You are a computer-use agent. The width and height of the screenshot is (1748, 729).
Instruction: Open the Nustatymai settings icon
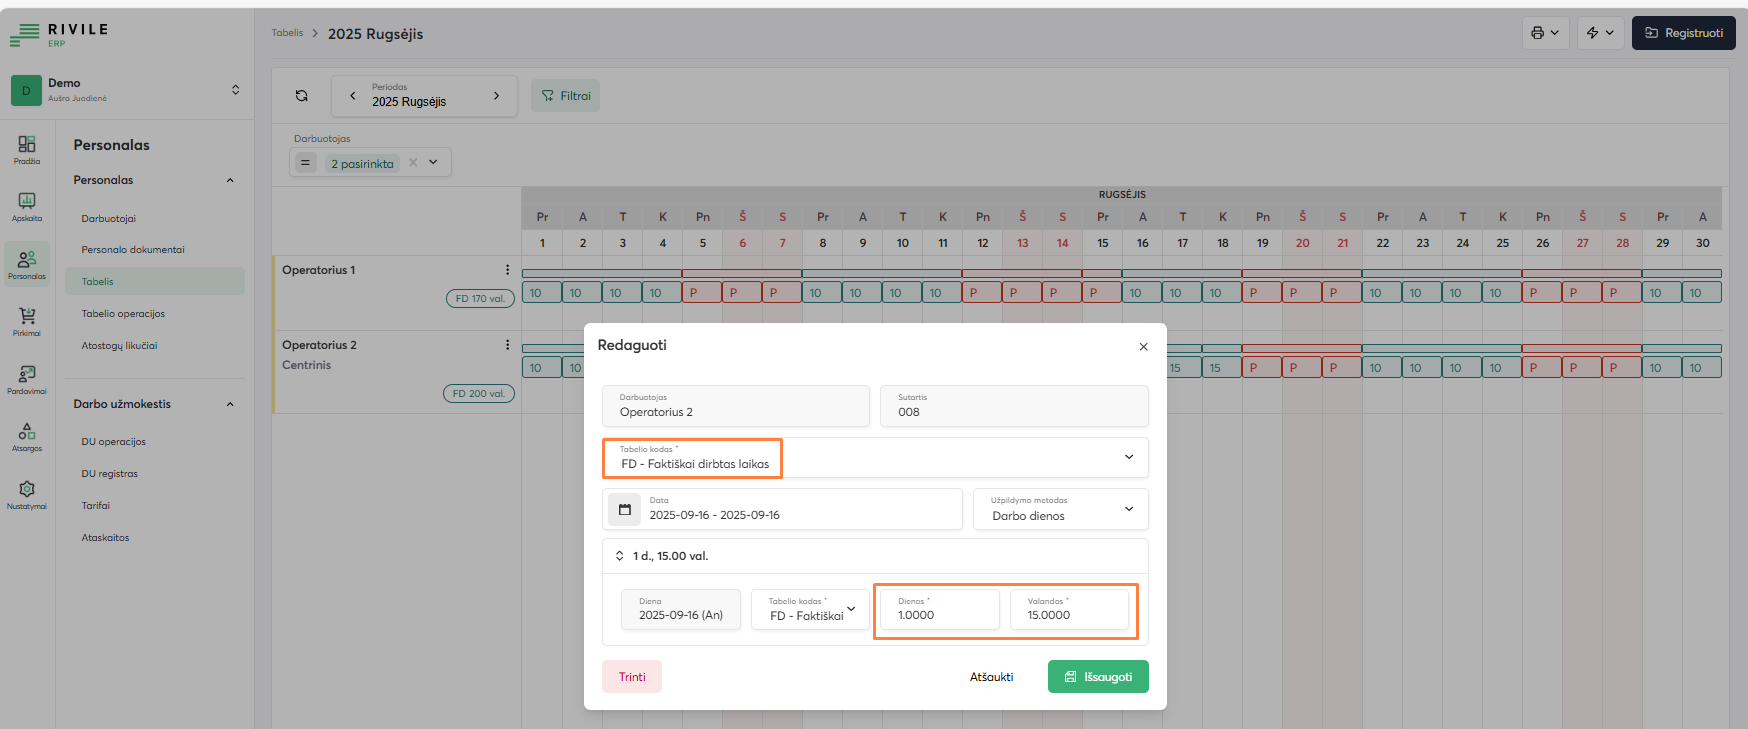click(x=27, y=491)
